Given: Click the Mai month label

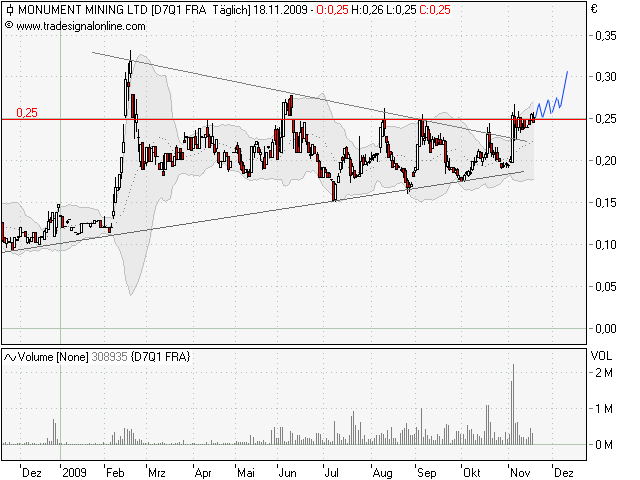Looking at the screenshot, I should click(246, 473).
